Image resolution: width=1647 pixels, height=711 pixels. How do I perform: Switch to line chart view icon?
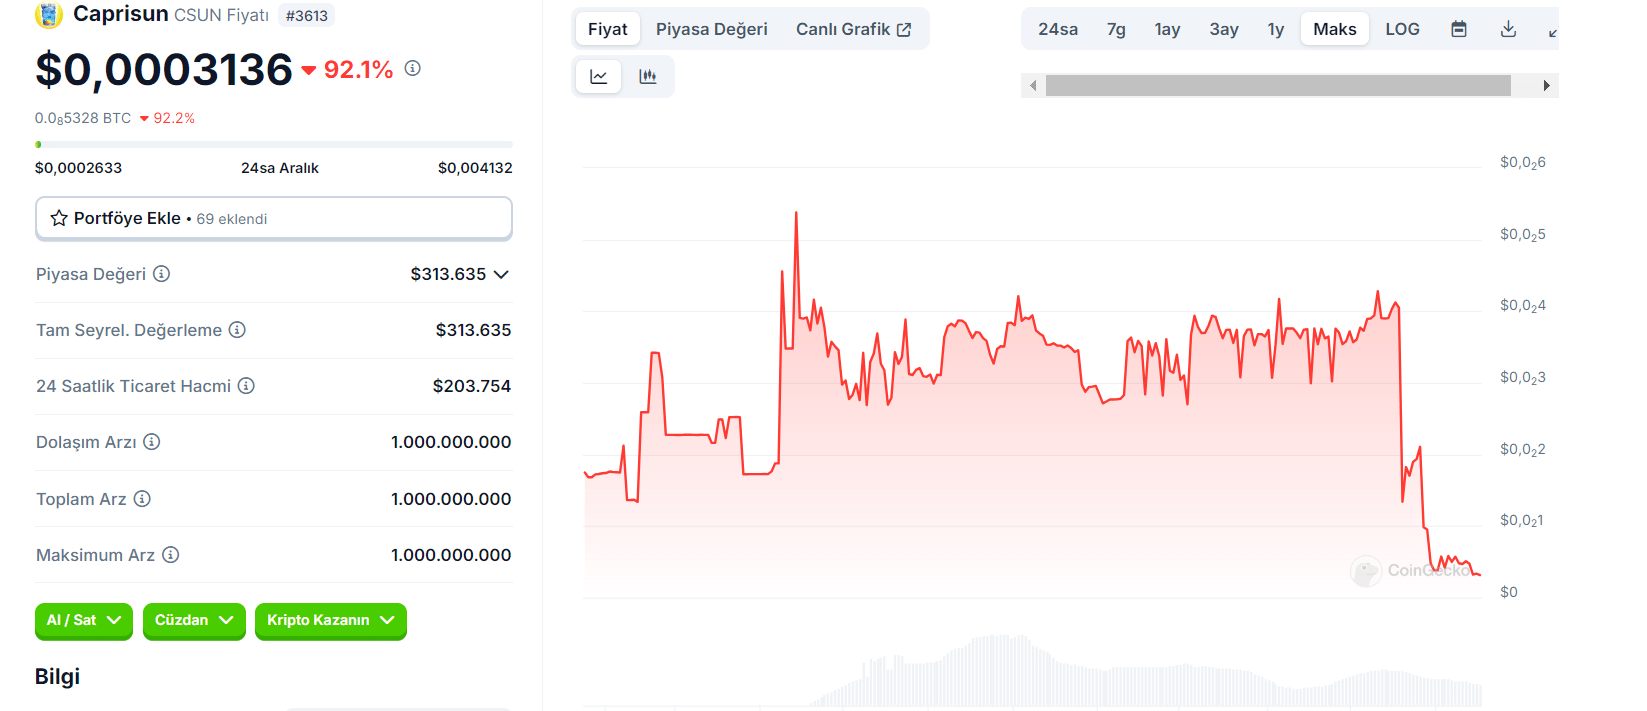coord(598,77)
